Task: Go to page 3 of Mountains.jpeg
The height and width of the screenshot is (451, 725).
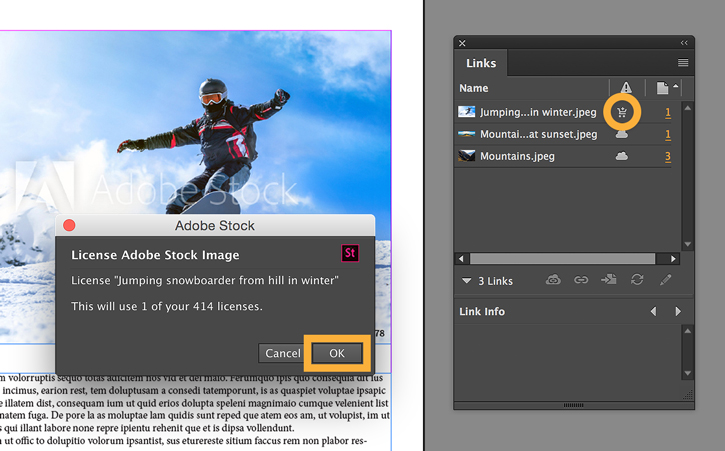Action: pos(668,157)
